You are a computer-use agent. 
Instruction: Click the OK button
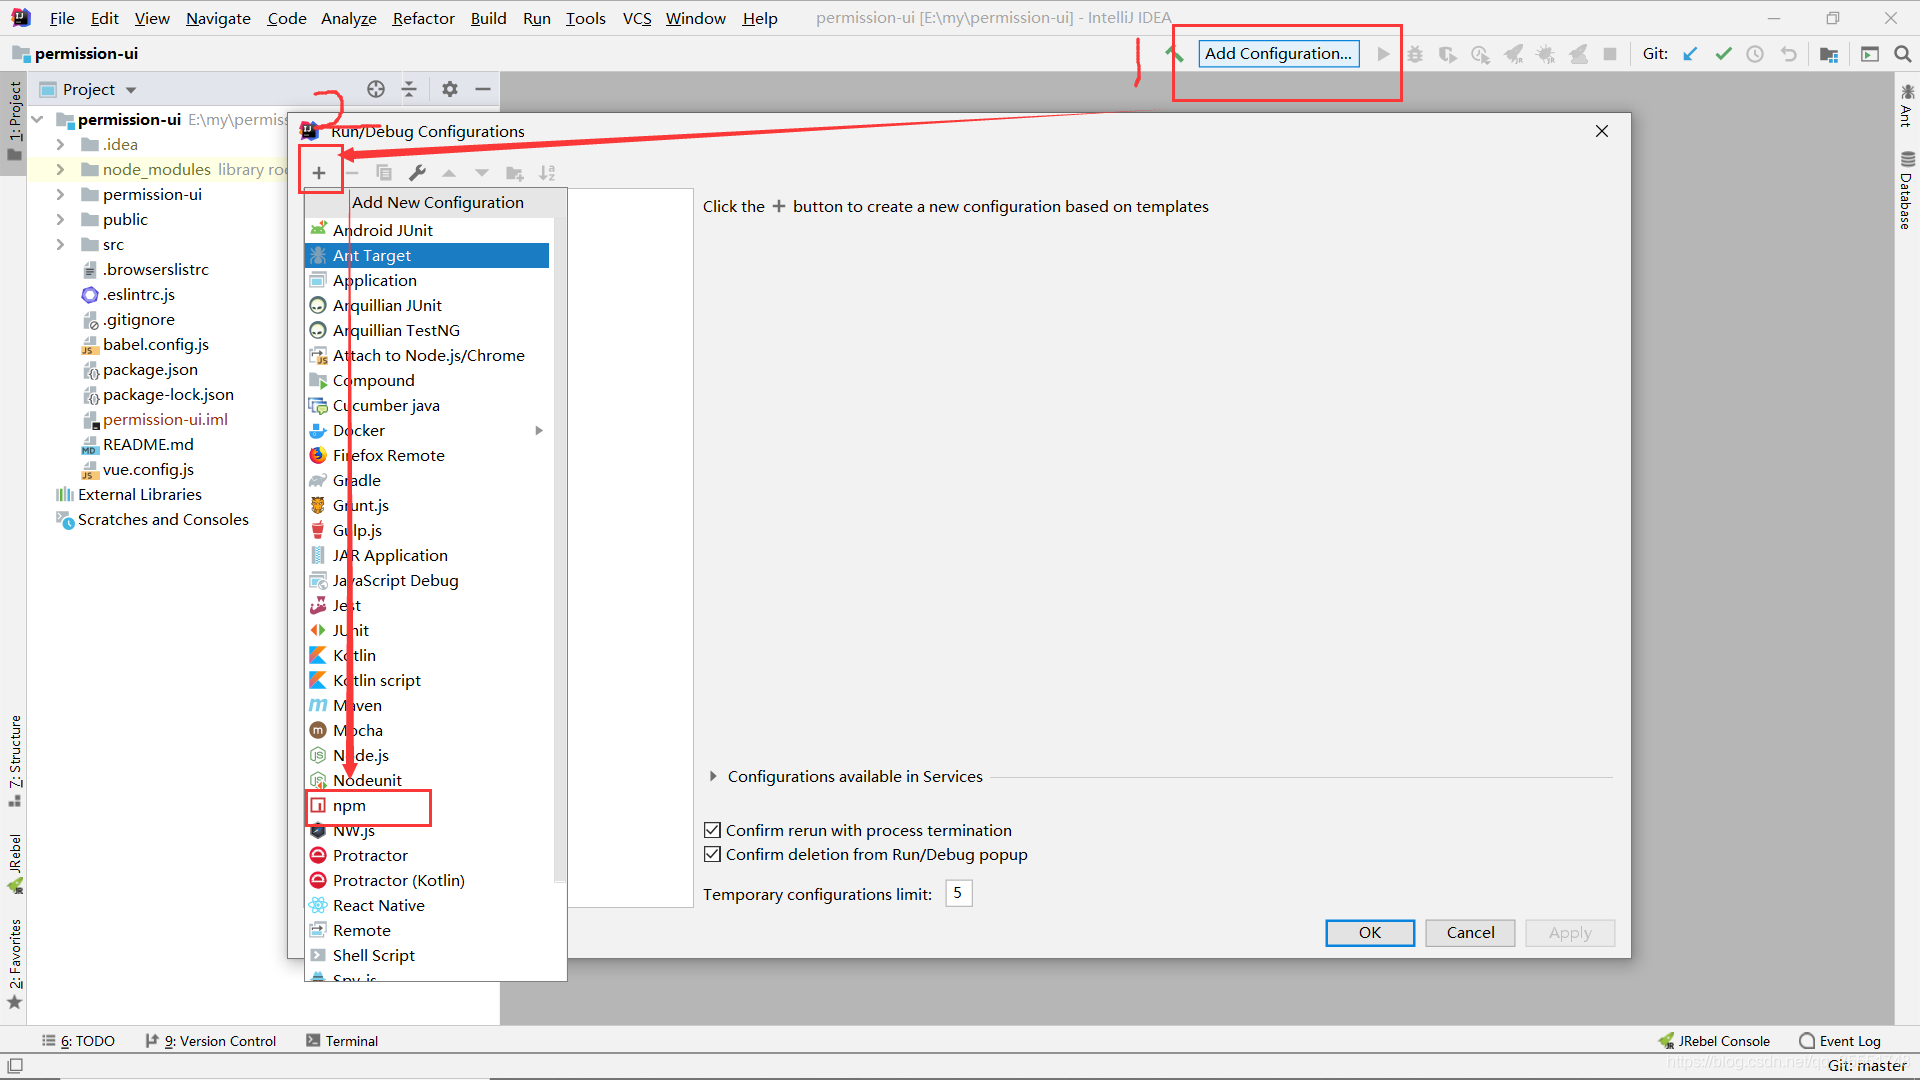coord(1370,932)
